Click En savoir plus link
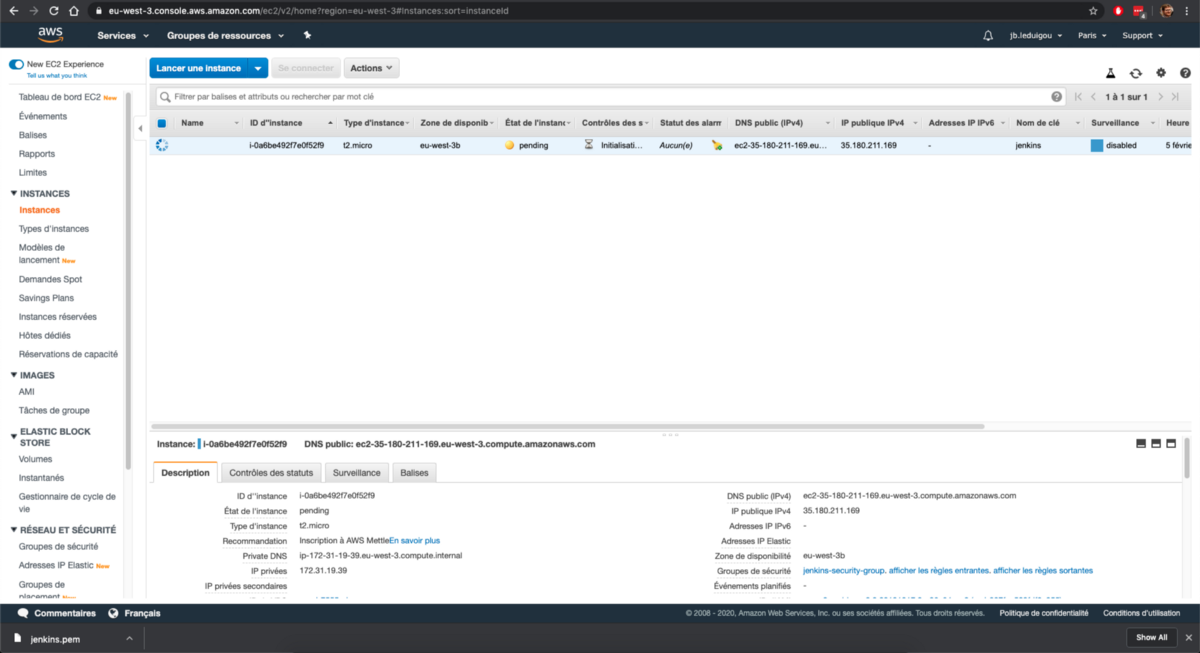Image resolution: width=1200 pixels, height=653 pixels. [414, 540]
